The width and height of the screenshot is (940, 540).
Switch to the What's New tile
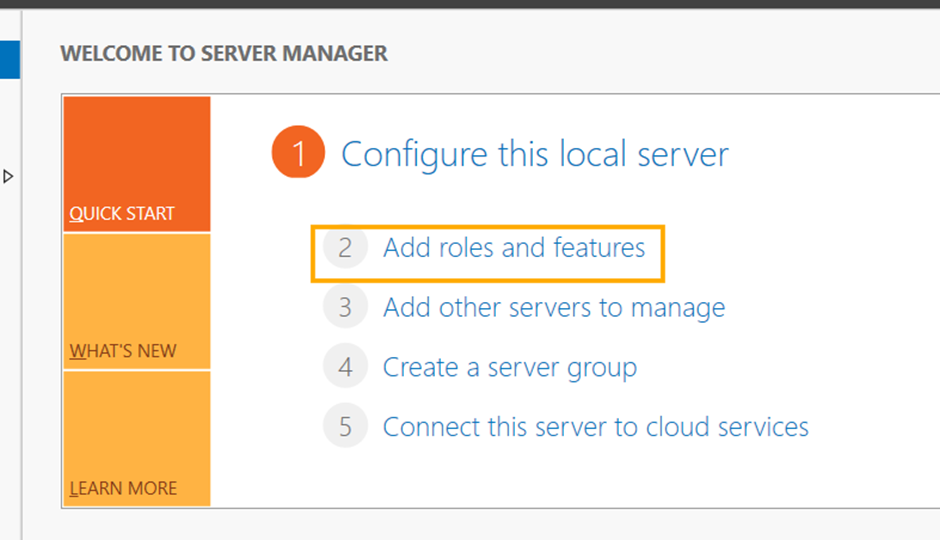(x=137, y=302)
